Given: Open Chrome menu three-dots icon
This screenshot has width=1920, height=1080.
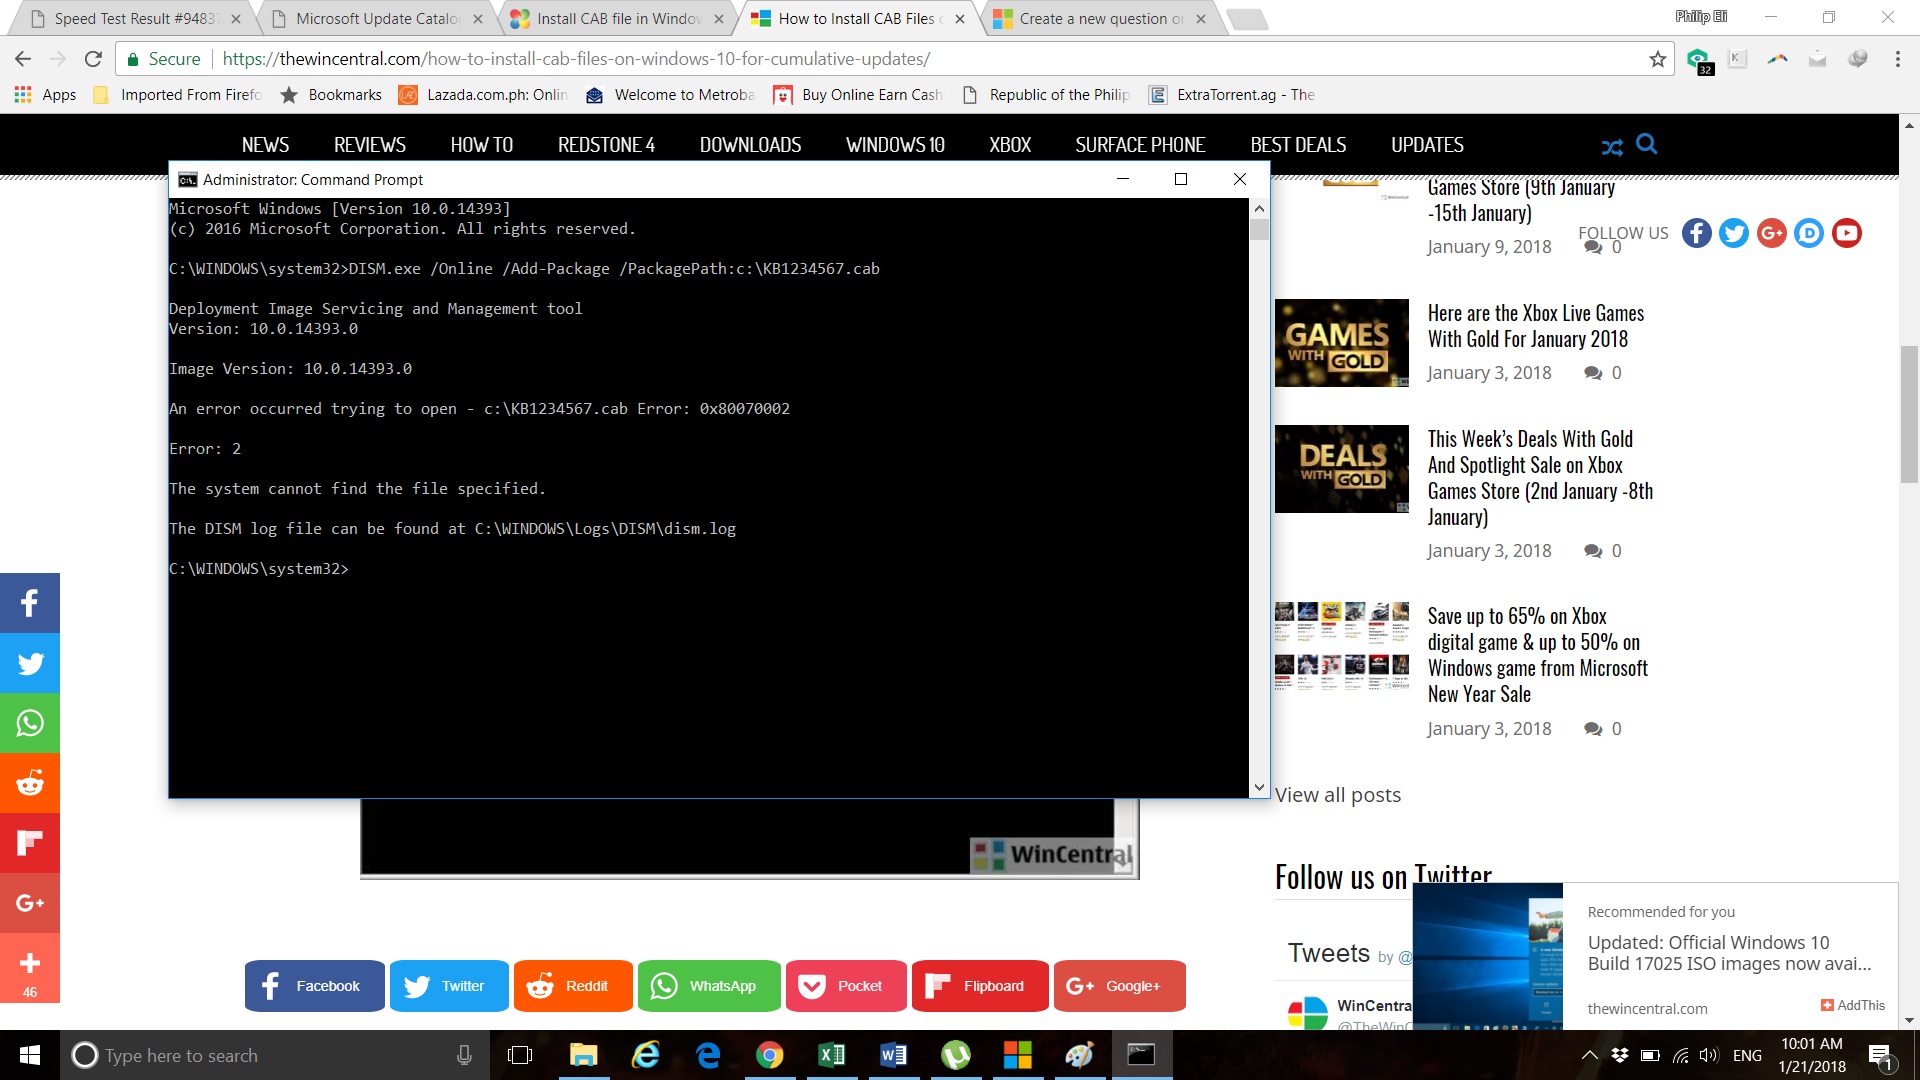Looking at the screenshot, I should (1897, 59).
